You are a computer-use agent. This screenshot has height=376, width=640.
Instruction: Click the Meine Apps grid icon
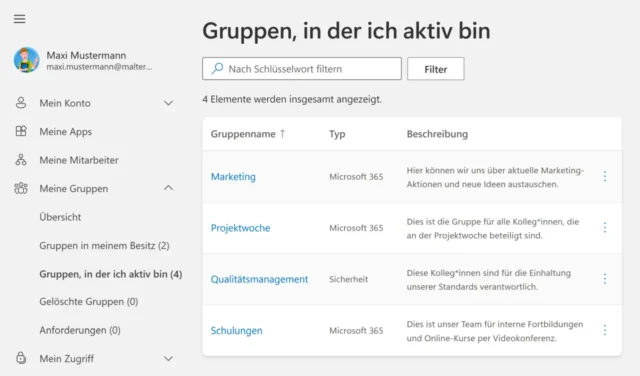[x=21, y=131]
